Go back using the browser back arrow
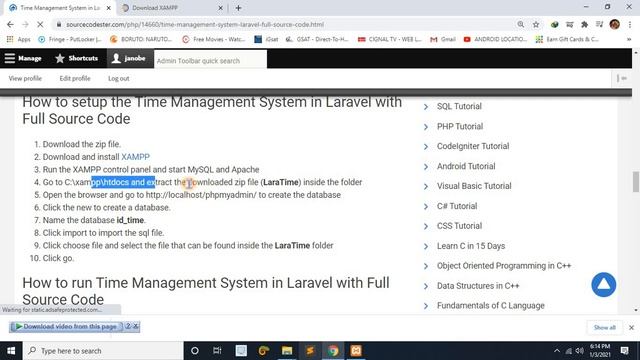Screen dimensions: 640x360 pyautogui.click(x=10, y=24)
